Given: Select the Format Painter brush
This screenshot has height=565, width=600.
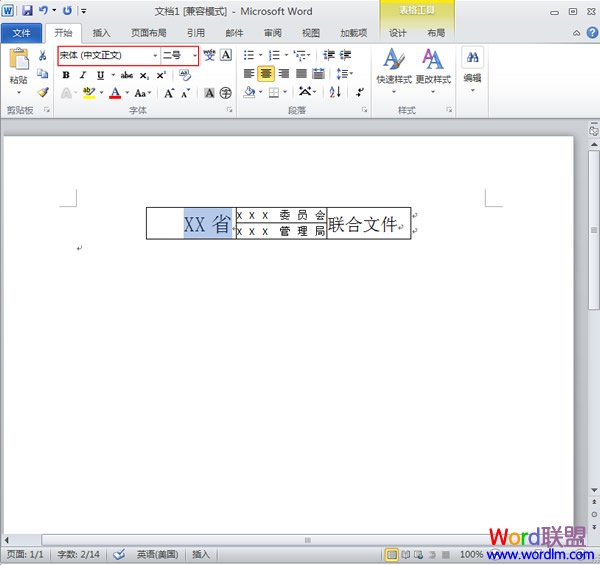Looking at the screenshot, I should tap(43, 92).
